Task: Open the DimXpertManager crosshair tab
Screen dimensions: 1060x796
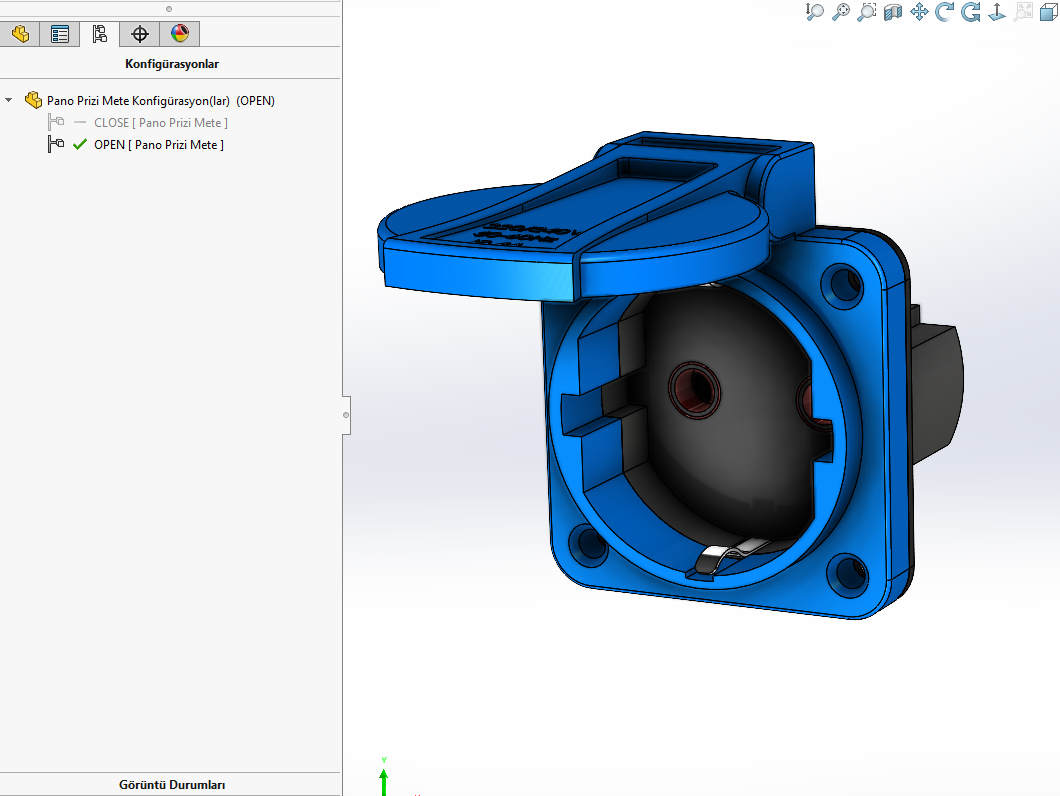Action: (x=140, y=34)
